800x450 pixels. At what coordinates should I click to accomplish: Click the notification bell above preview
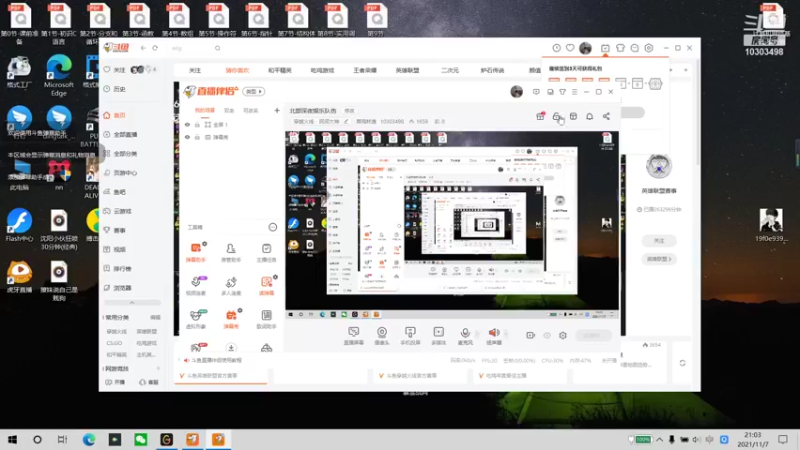tap(589, 116)
